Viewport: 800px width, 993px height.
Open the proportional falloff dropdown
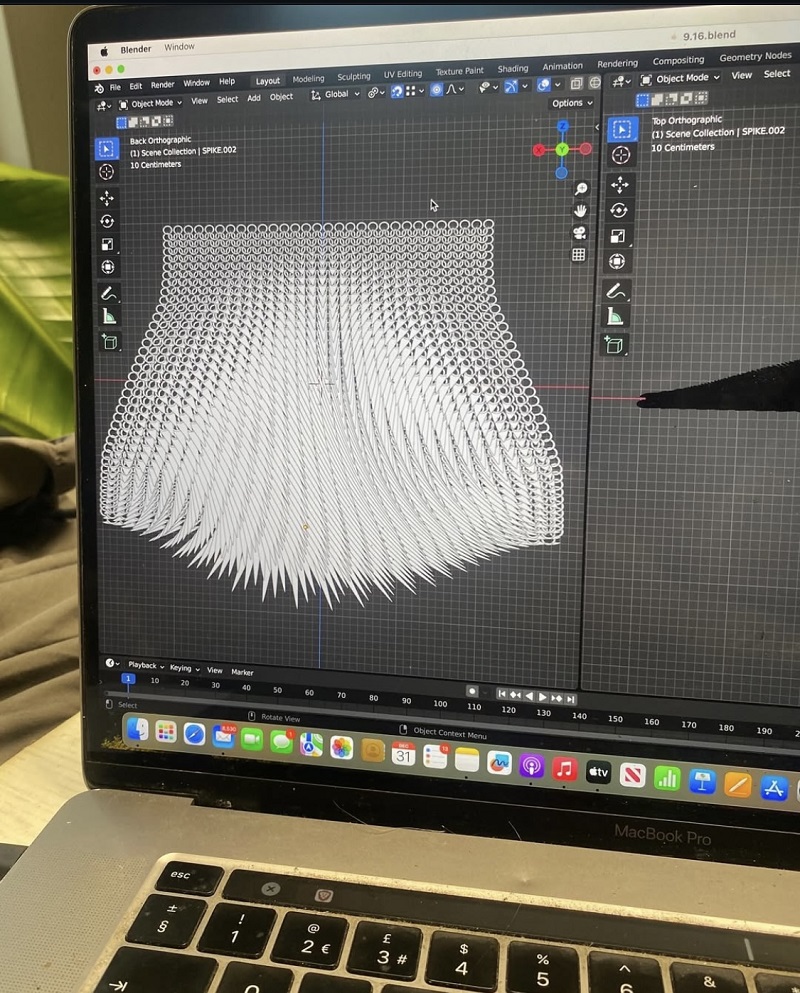click(455, 89)
